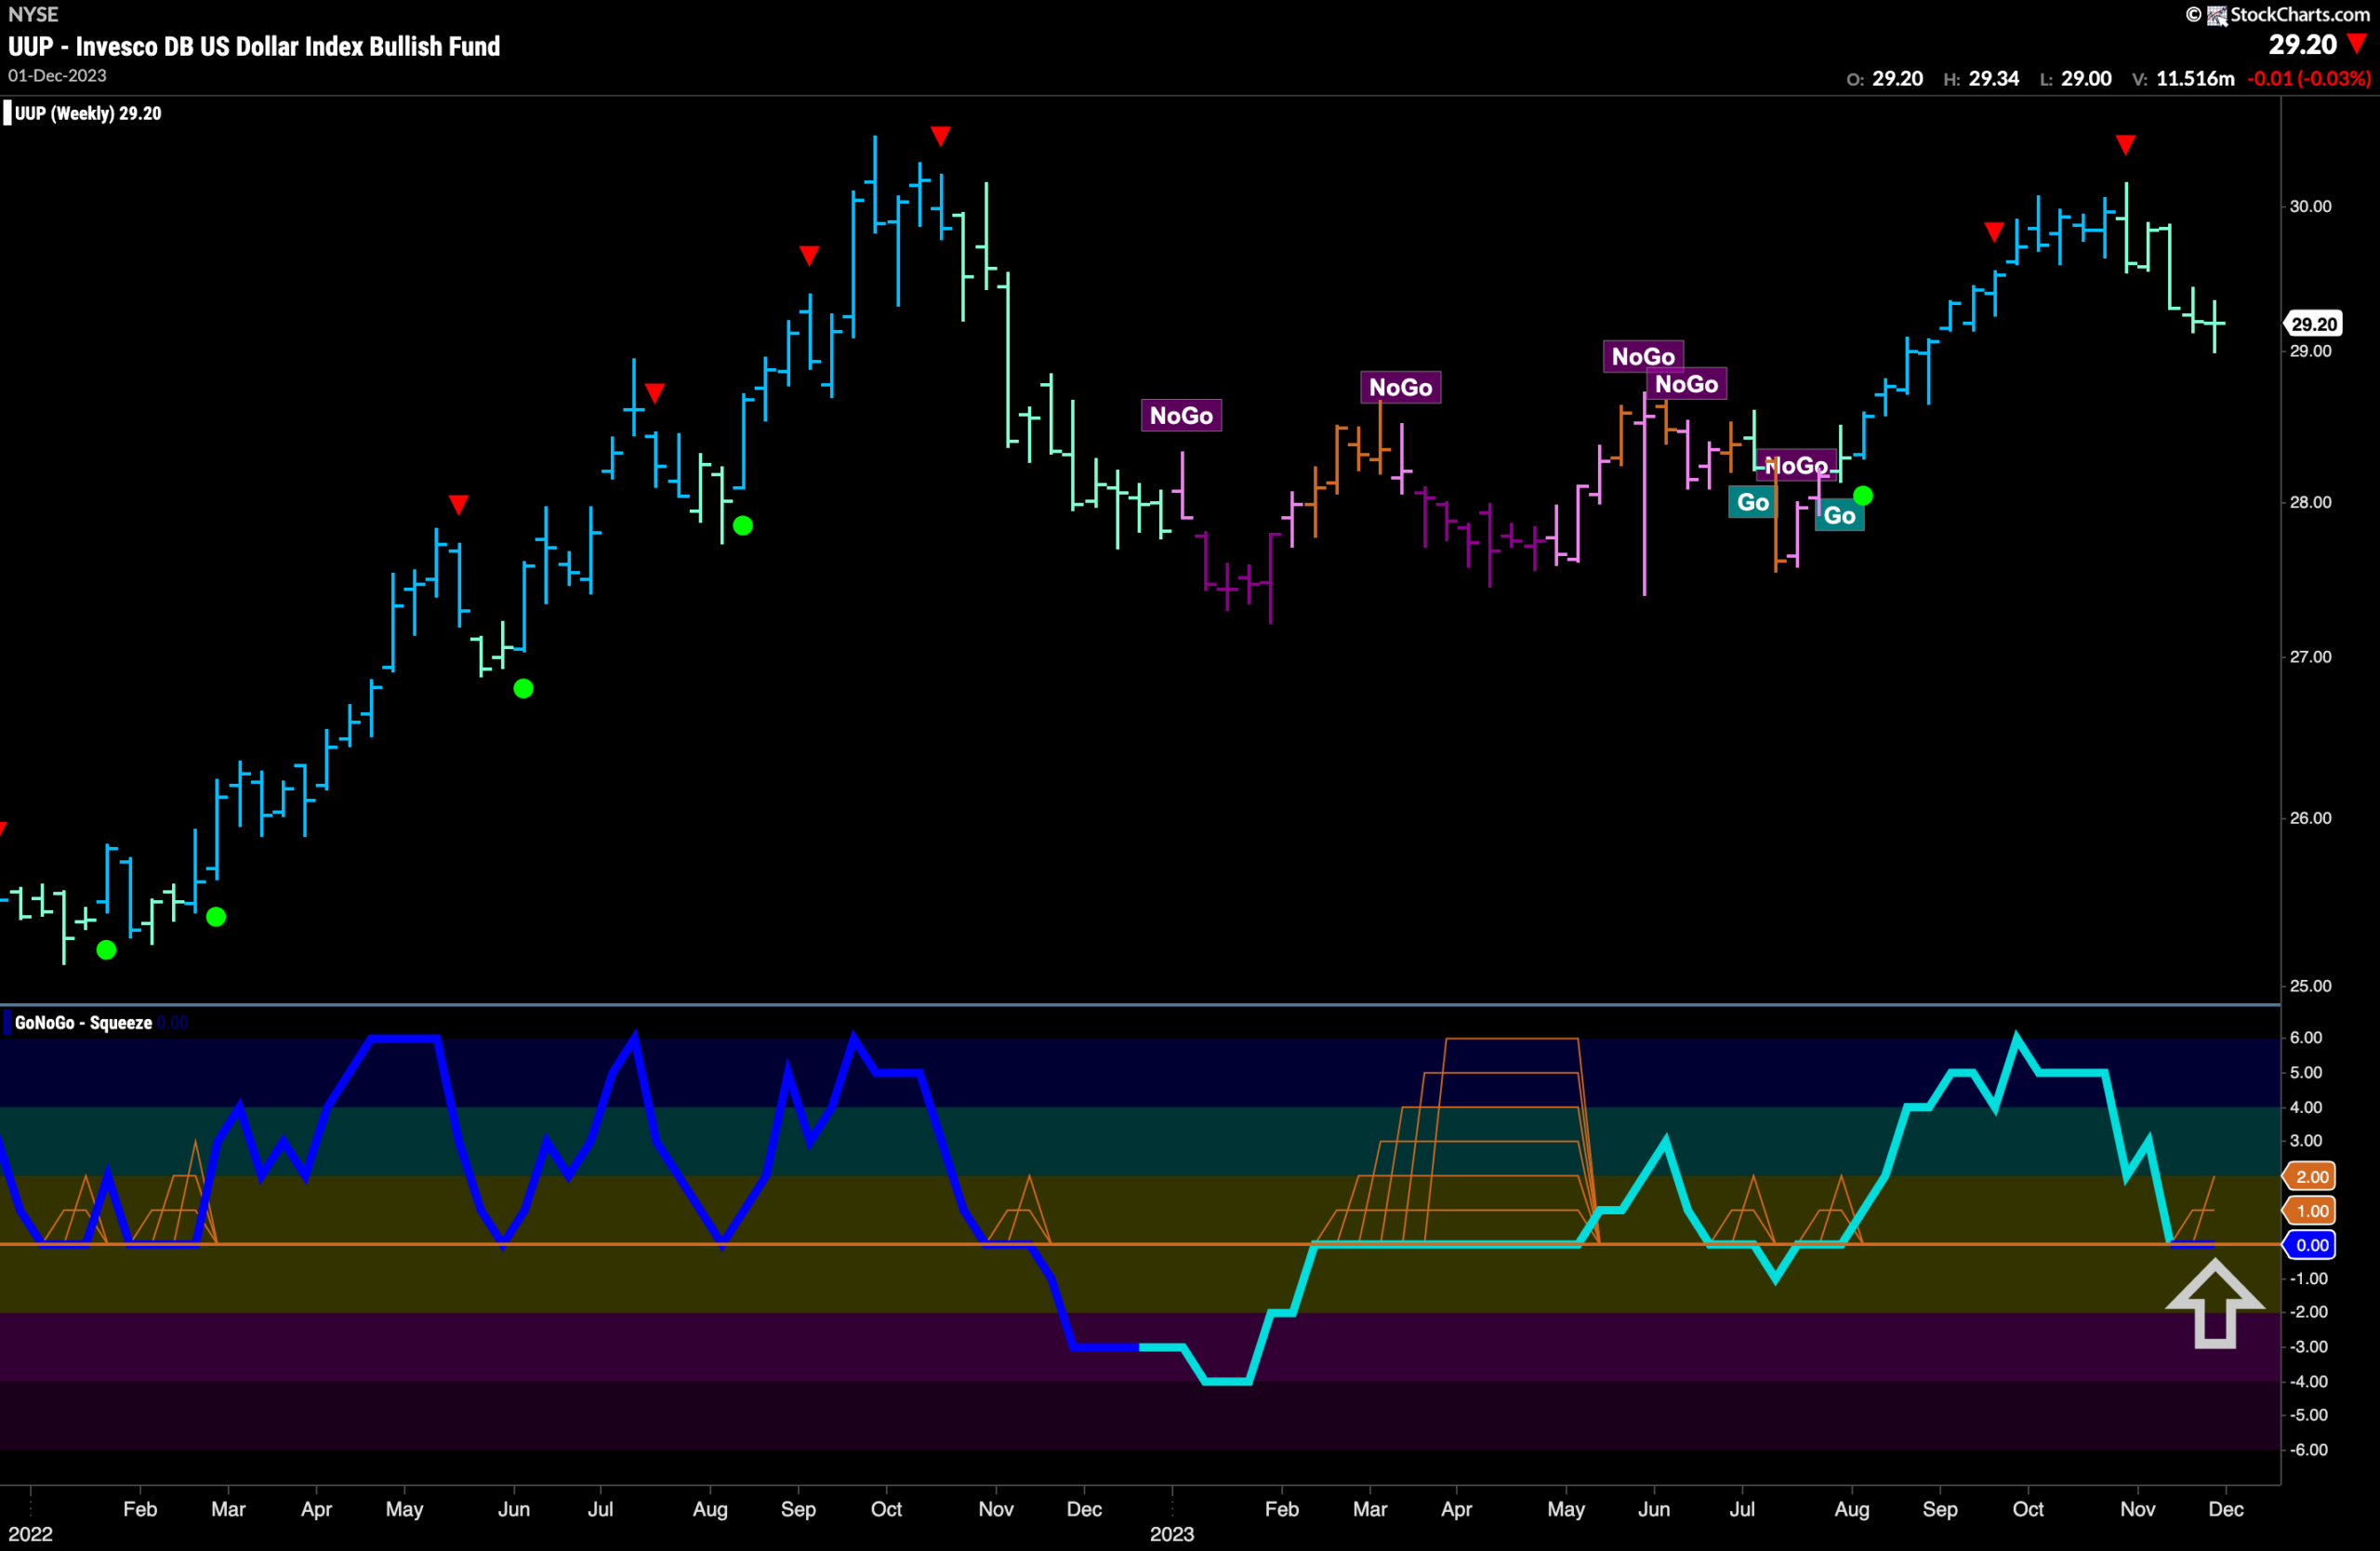The height and width of the screenshot is (1551, 2380).
Task: Click the orange 1.00 squeeze value tag
Action: [x=2311, y=1211]
